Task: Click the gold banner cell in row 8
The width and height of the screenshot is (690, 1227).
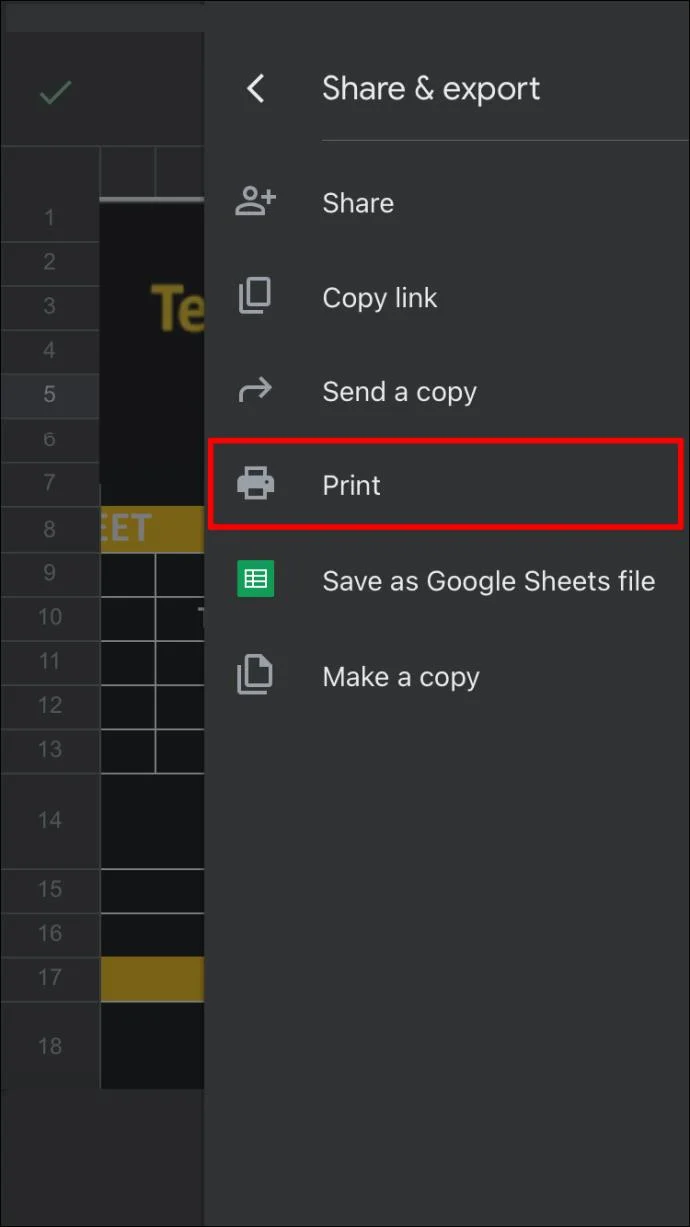Action: tap(152, 529)
